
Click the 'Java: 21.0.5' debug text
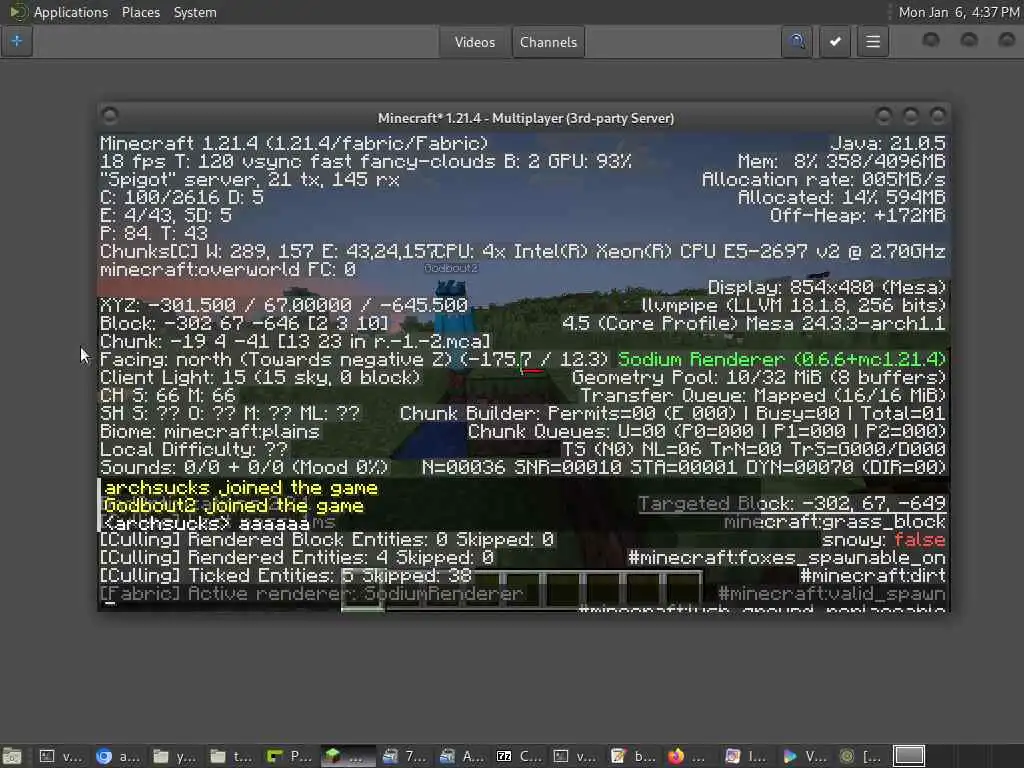pyautogui.click(x=888, y=144)
